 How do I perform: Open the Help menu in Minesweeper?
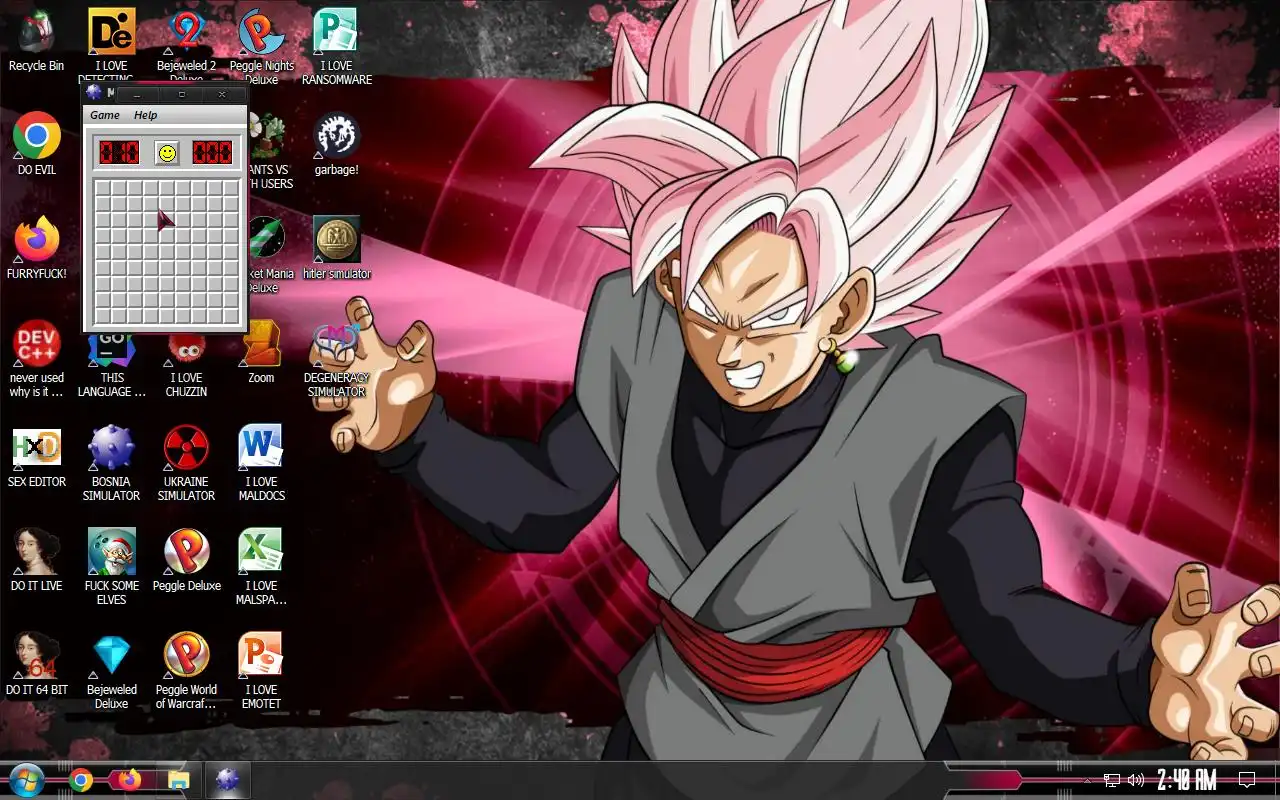tap(146, 115)
